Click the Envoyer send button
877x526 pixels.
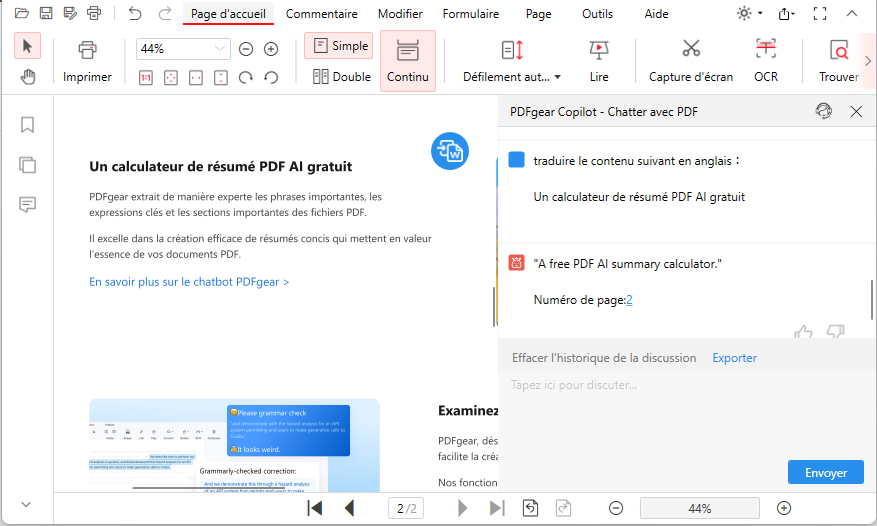coord(826,472)
